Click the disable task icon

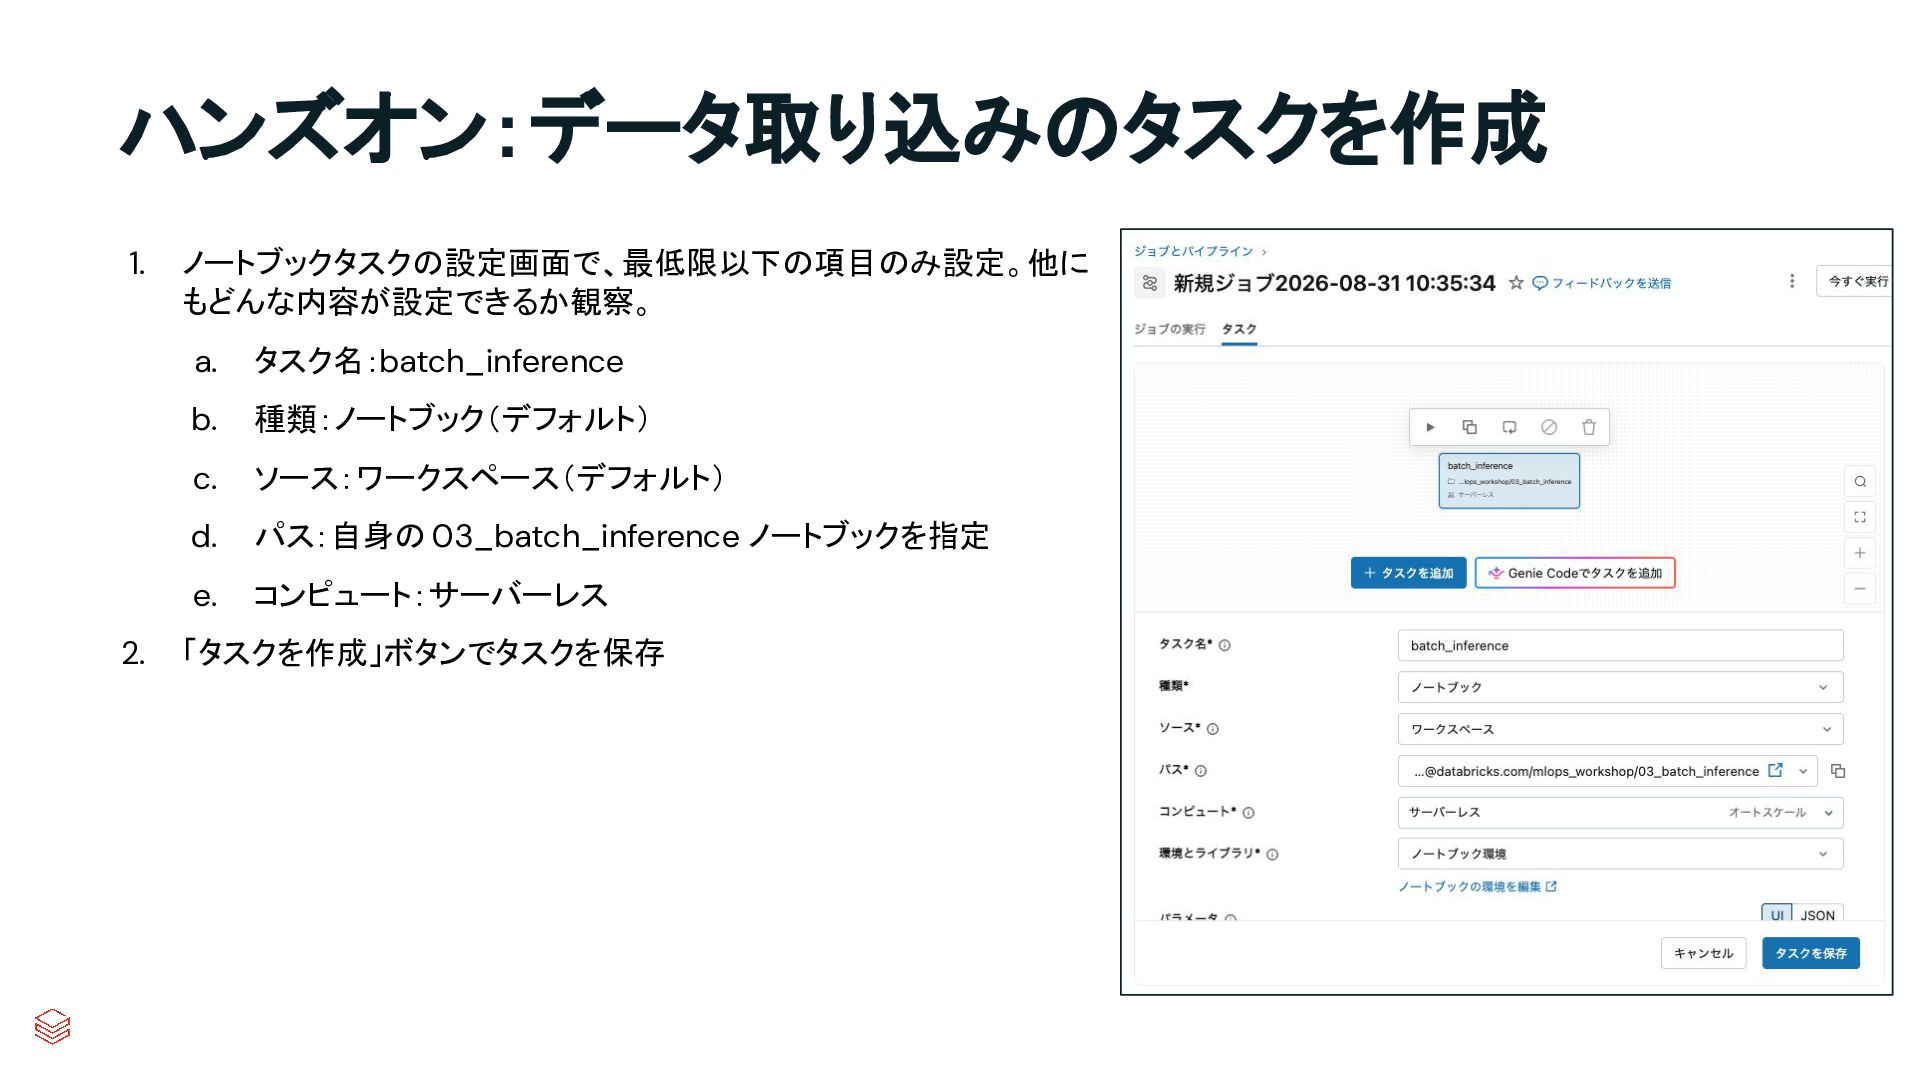point(1548,427)
